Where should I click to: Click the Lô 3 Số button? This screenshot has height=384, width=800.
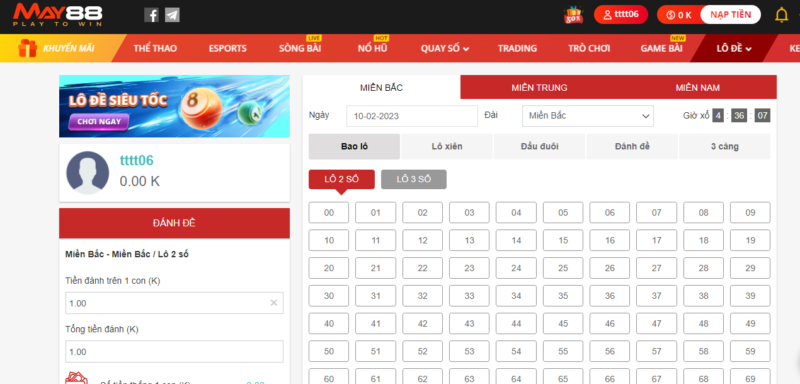coord(413,180)
